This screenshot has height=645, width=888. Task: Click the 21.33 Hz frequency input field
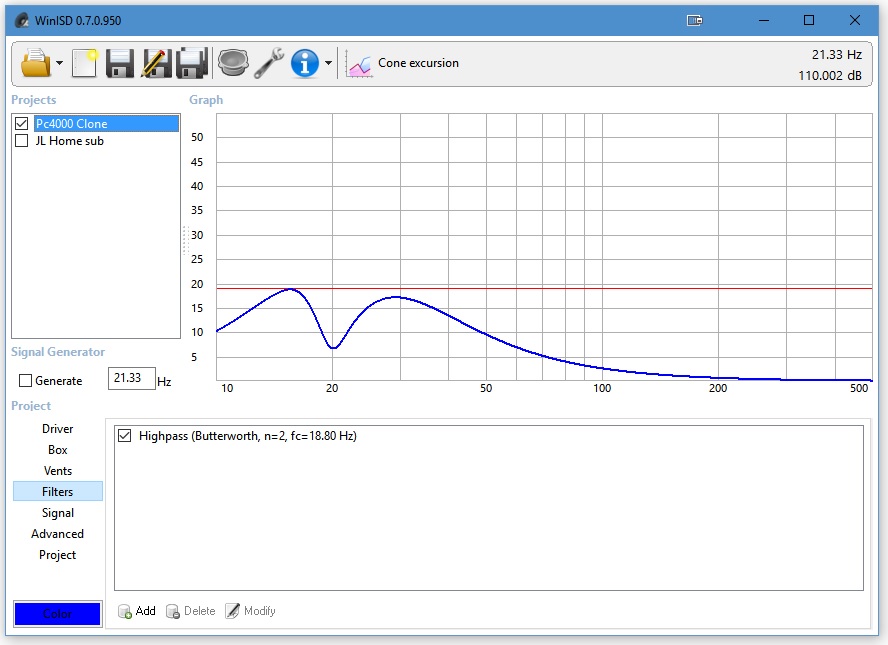coord(131,378)
